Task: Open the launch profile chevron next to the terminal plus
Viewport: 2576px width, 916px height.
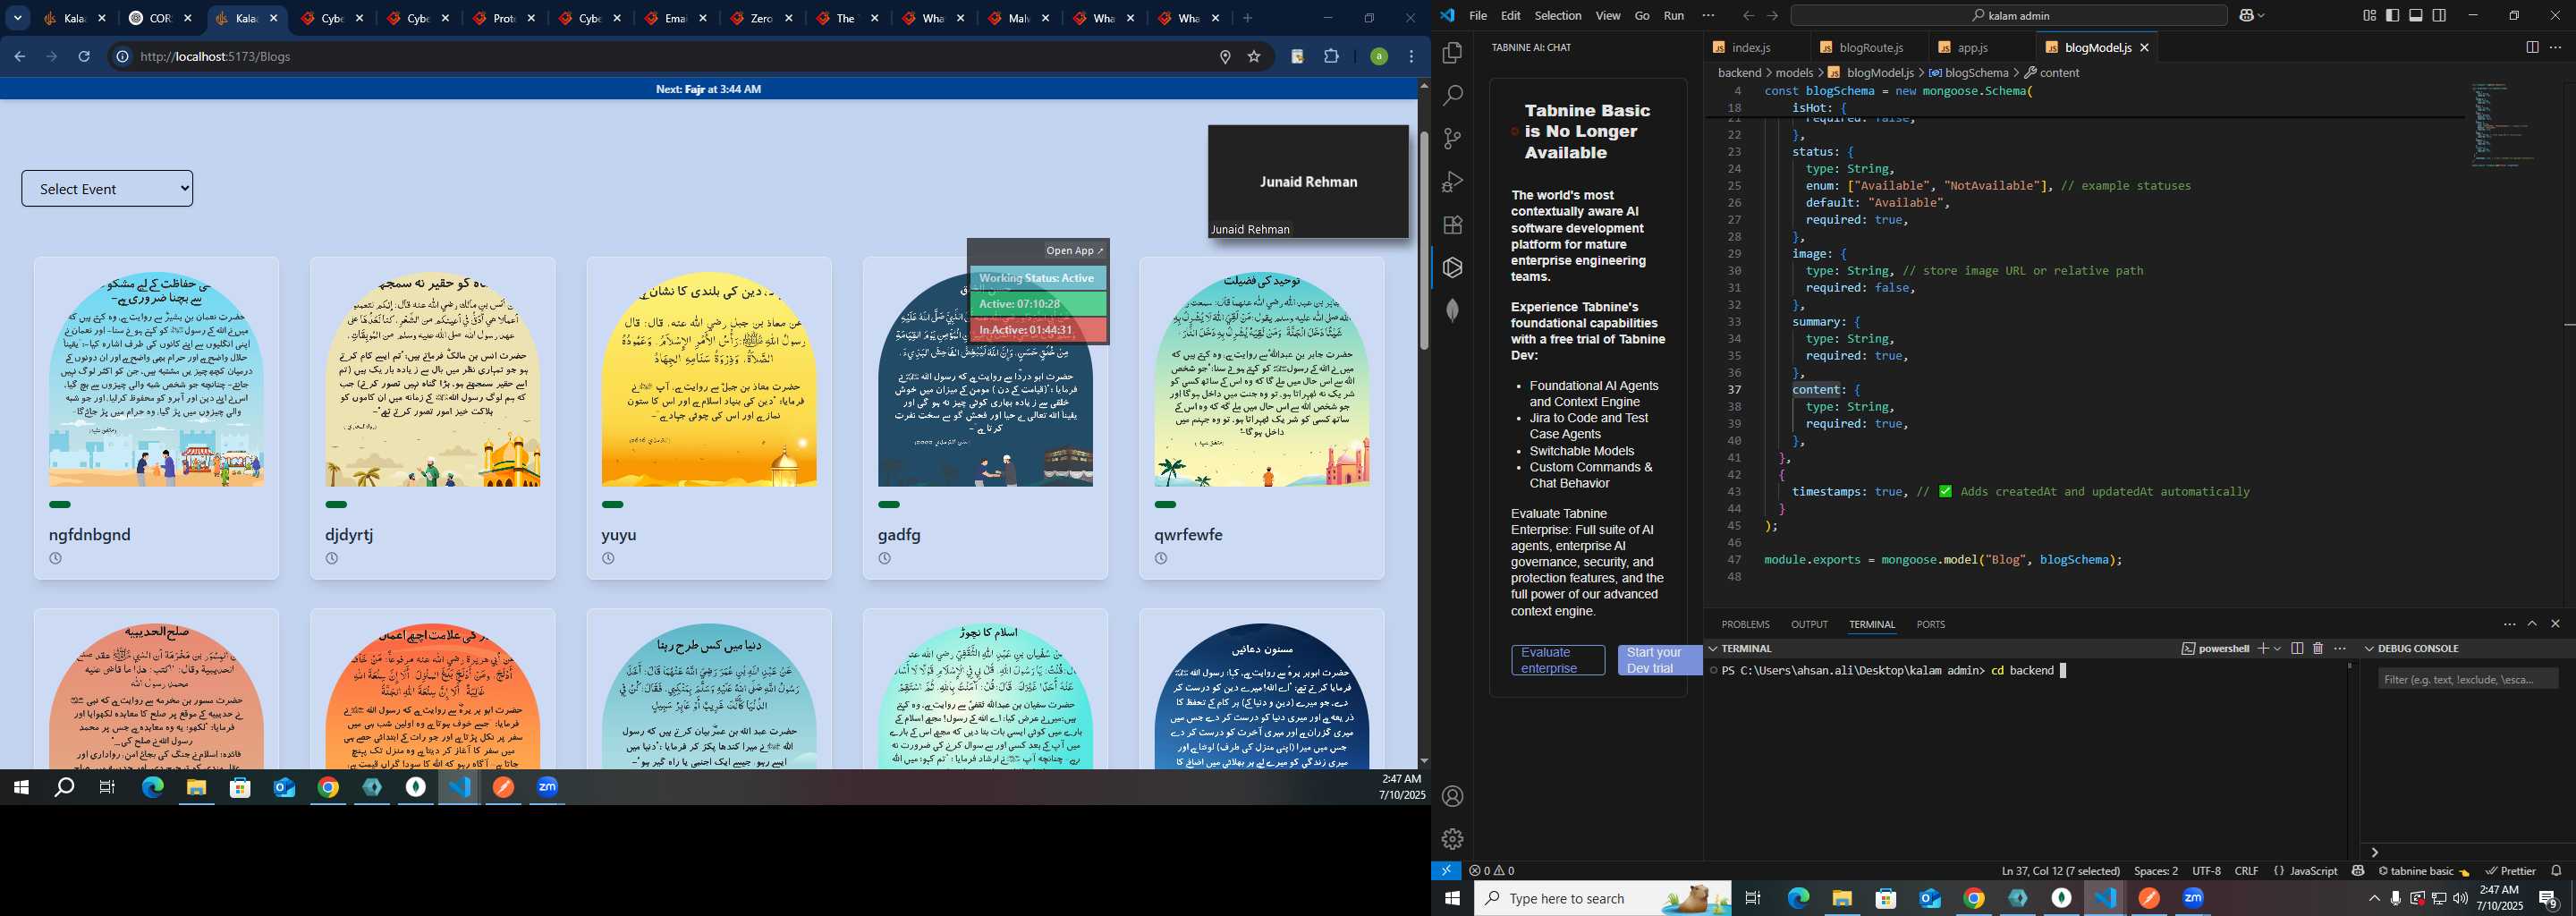Action: click(2278, 649)
